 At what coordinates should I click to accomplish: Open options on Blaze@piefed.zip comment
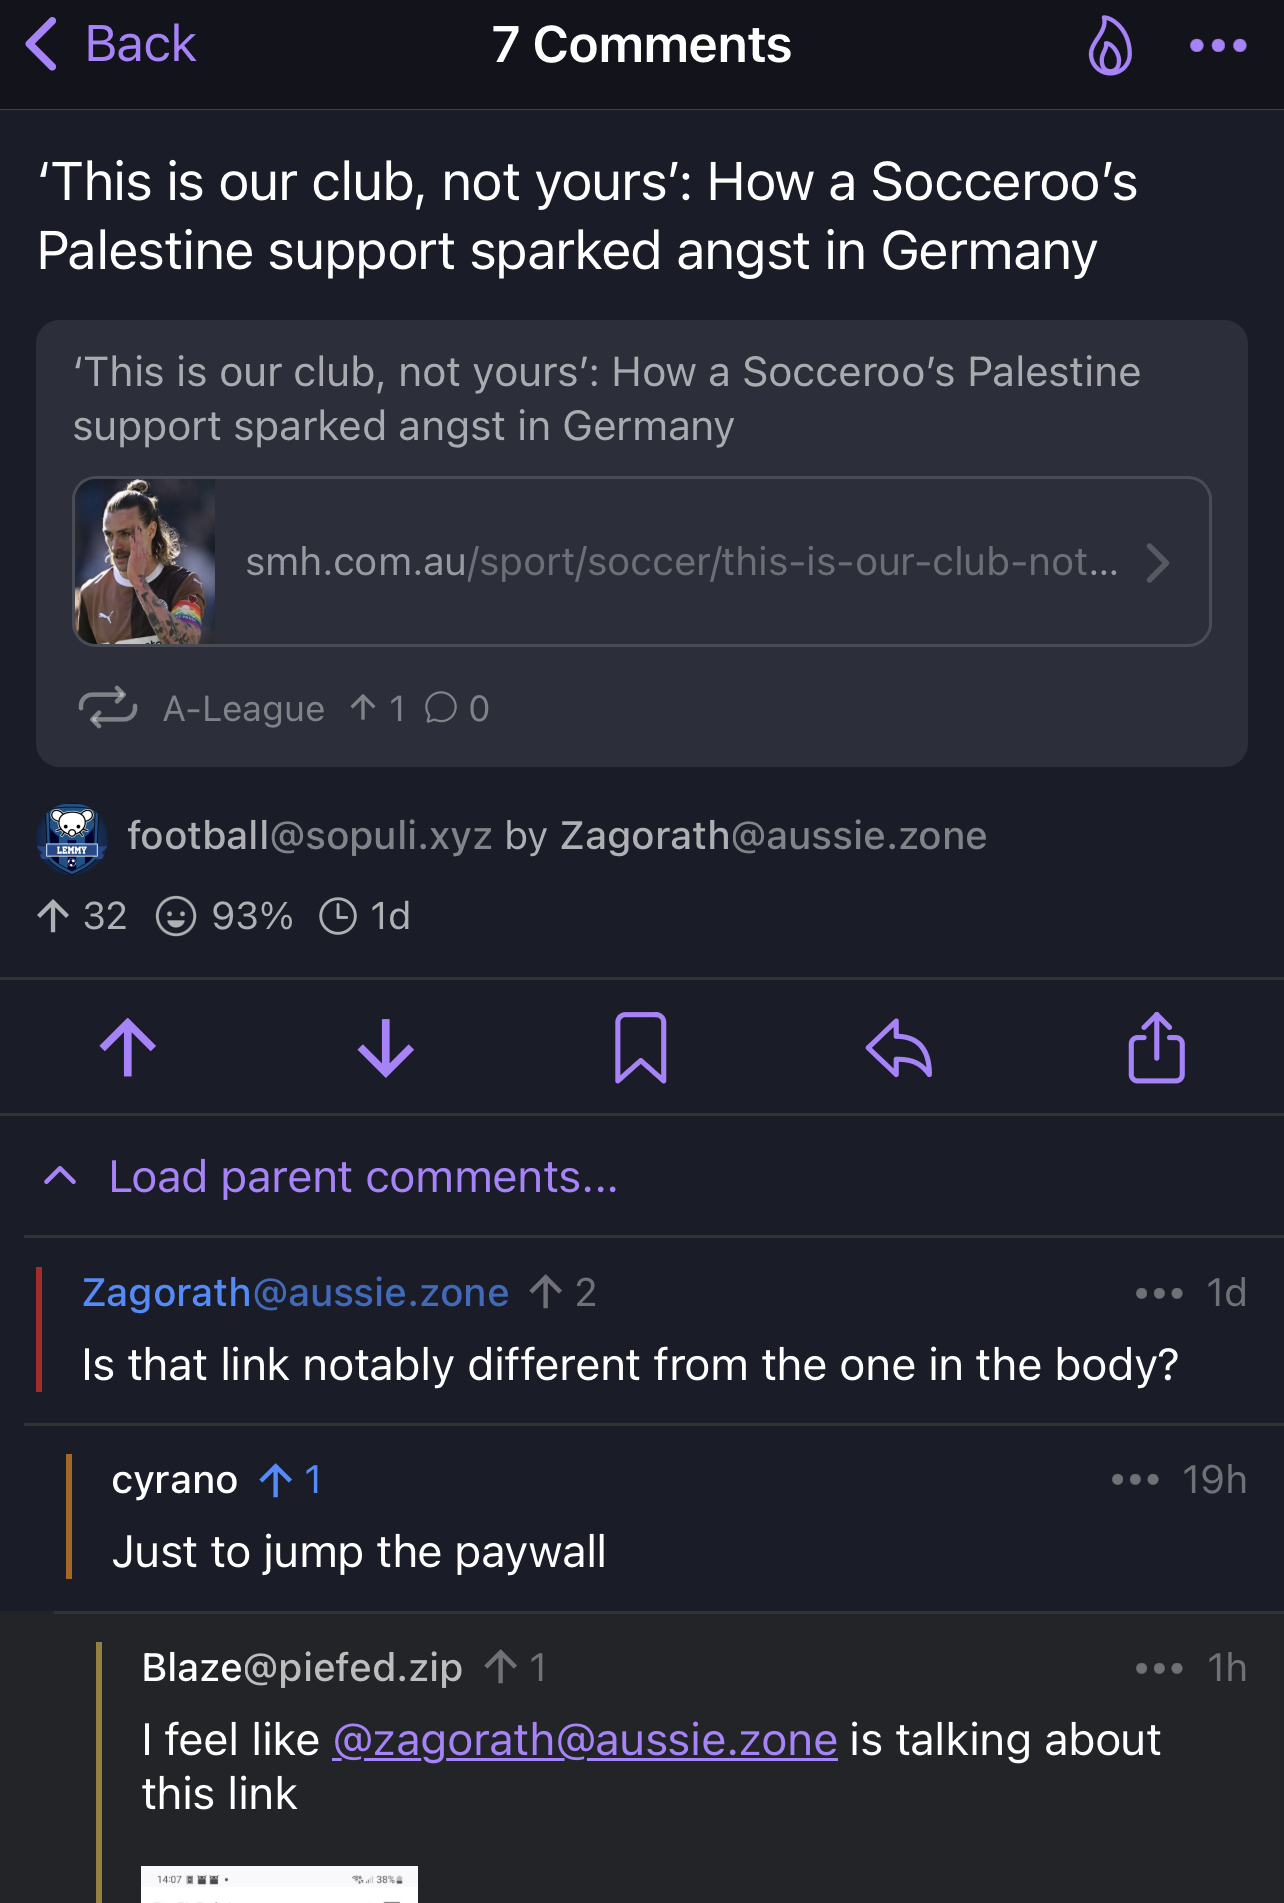[x=1158, y=1668]
